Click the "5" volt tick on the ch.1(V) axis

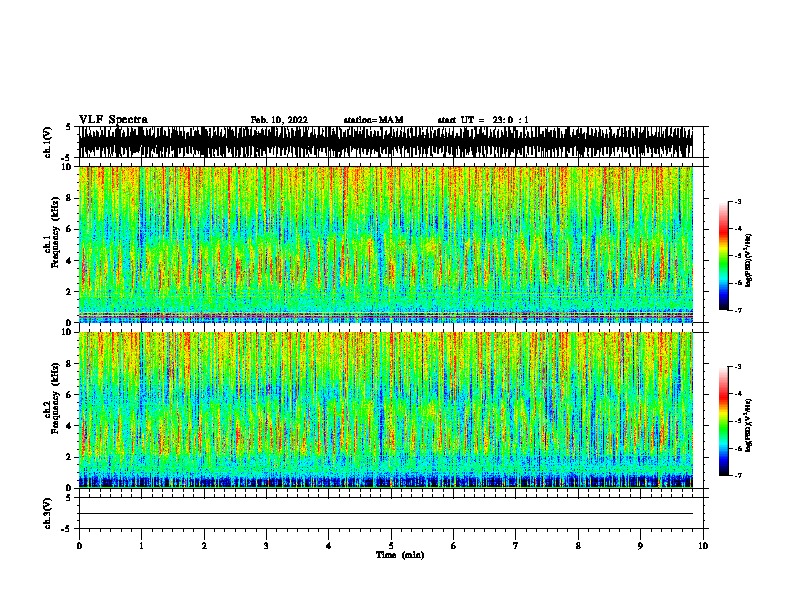click(68, 127)
